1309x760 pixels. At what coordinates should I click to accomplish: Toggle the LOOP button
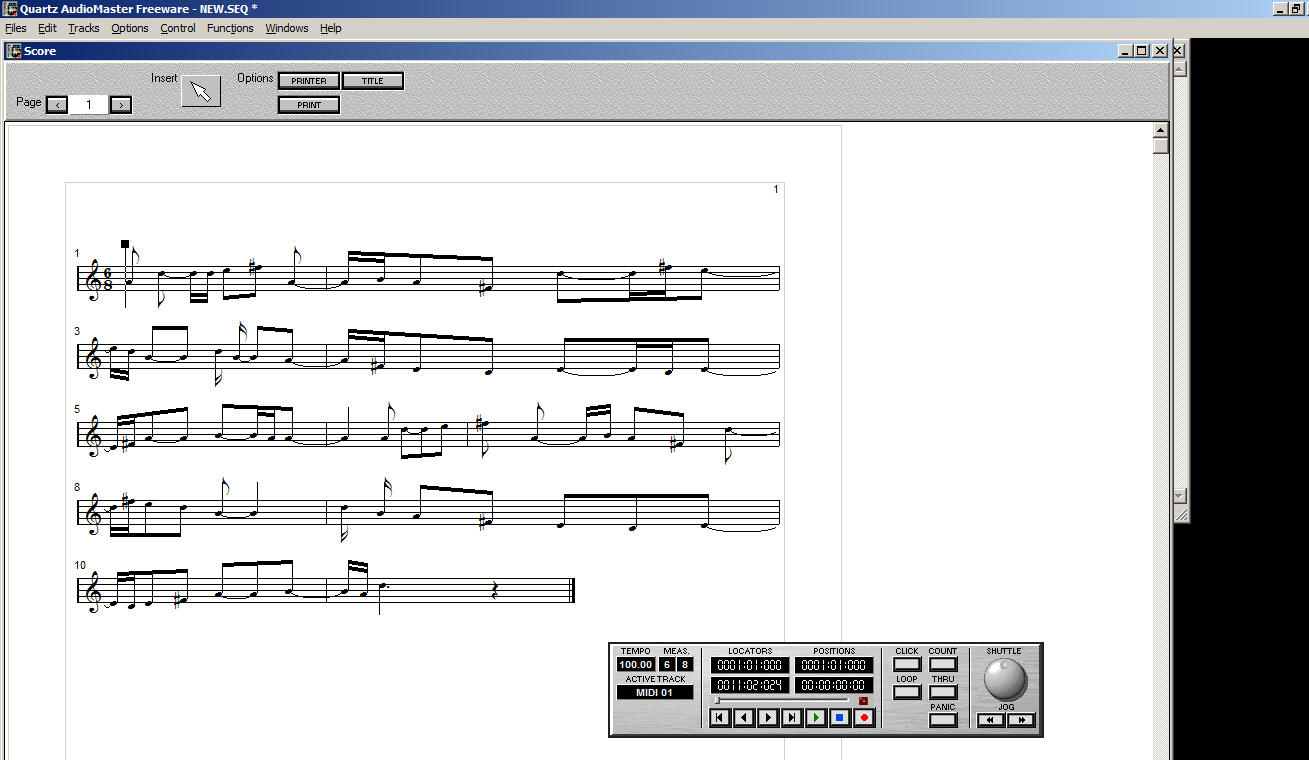point(907,692)
